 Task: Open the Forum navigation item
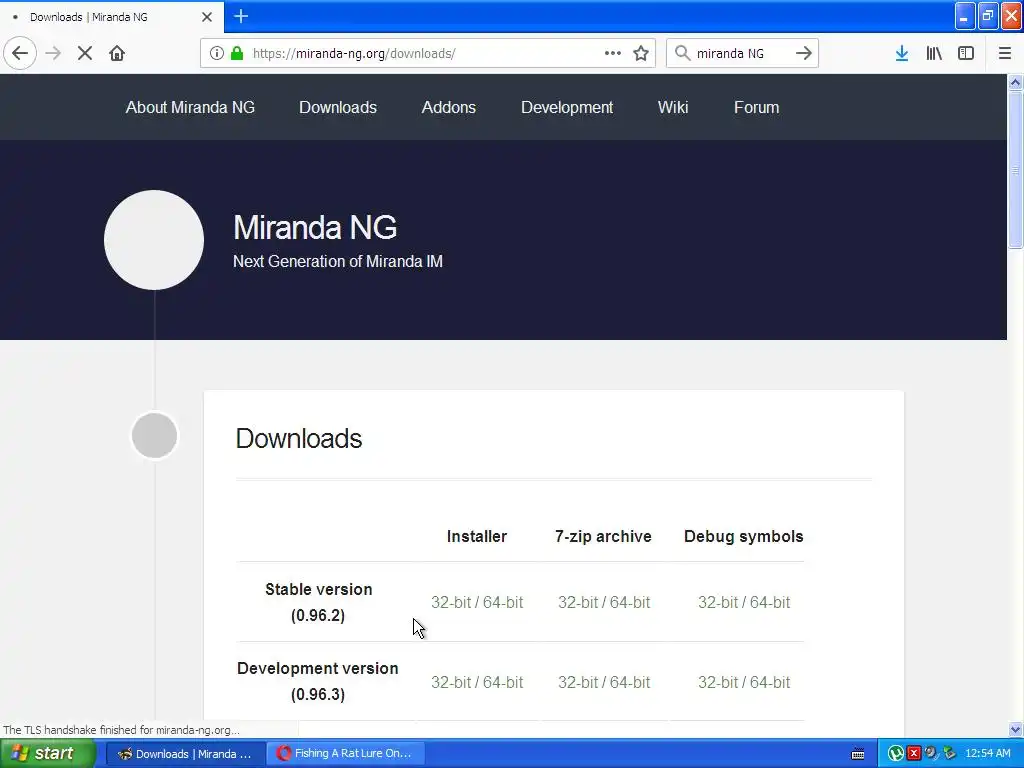pos(756,107)
